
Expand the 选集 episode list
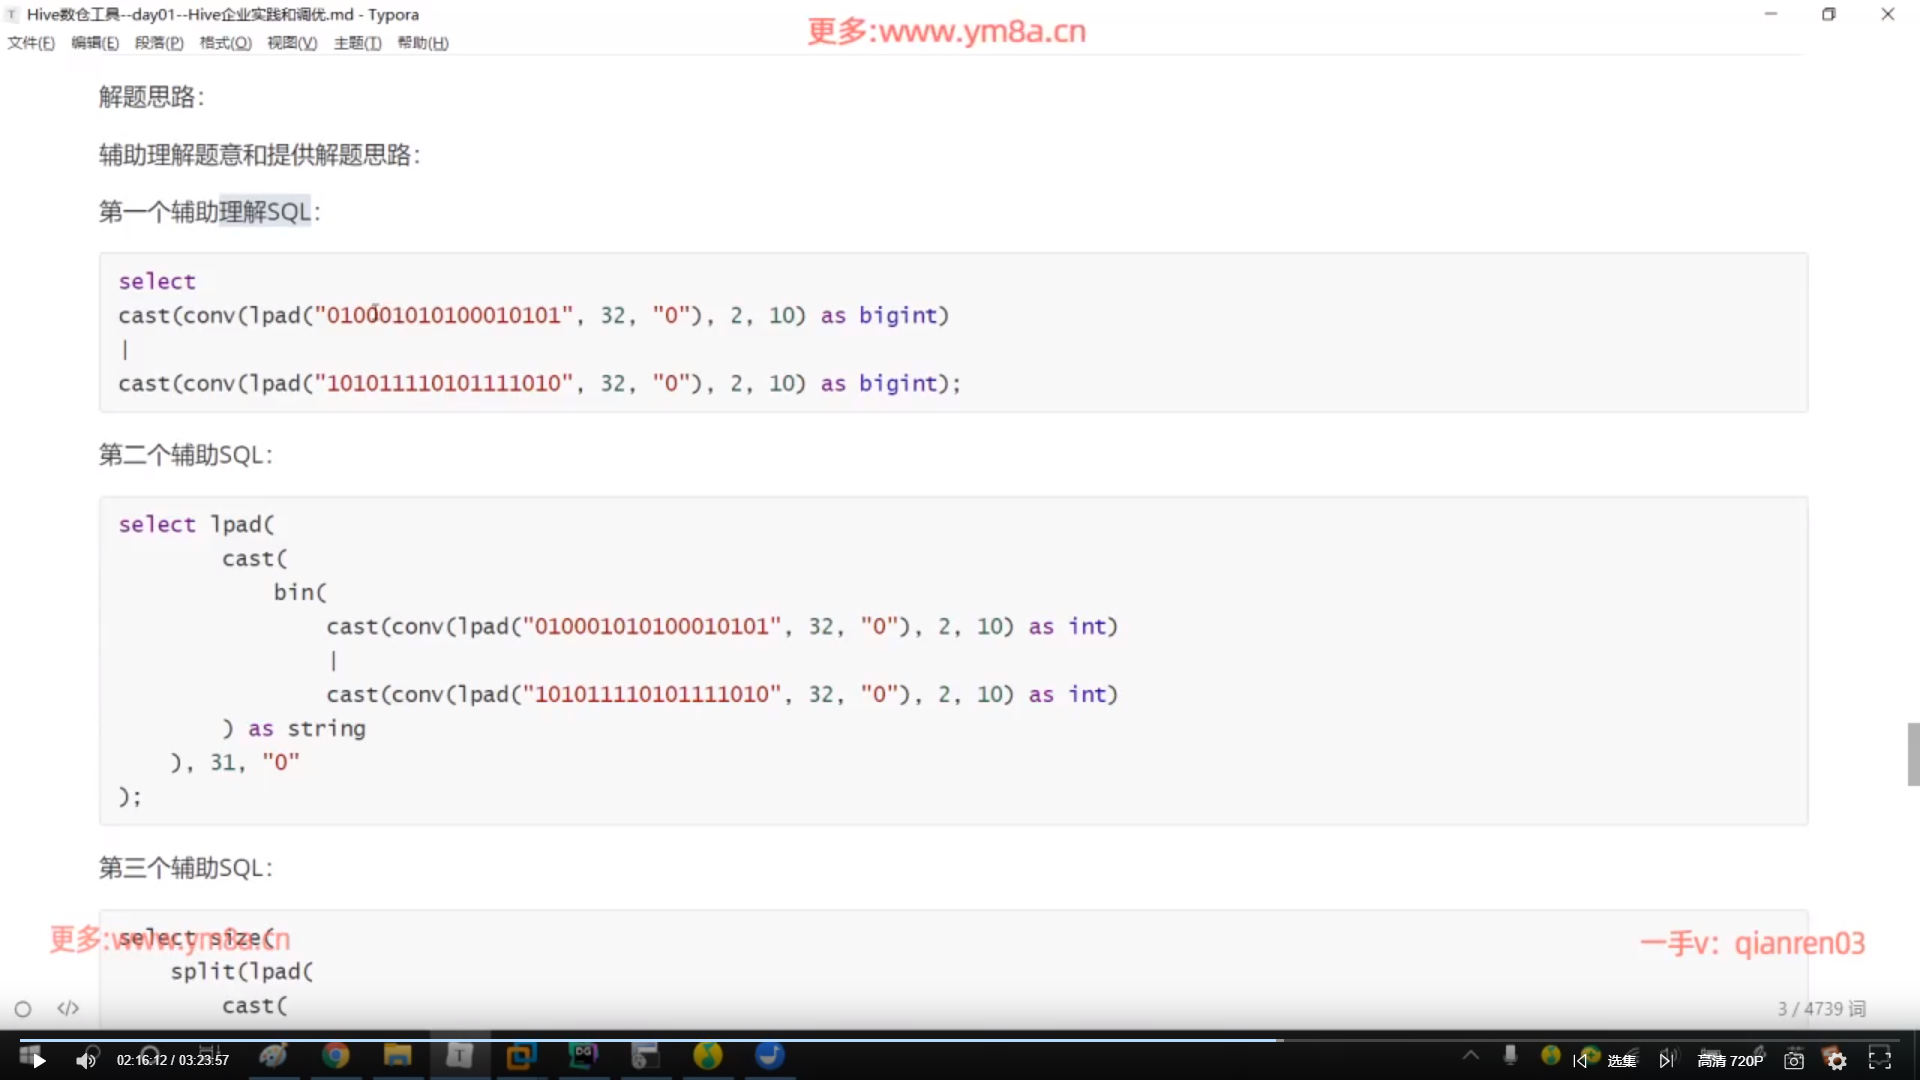click(x=1622, y=1060)
